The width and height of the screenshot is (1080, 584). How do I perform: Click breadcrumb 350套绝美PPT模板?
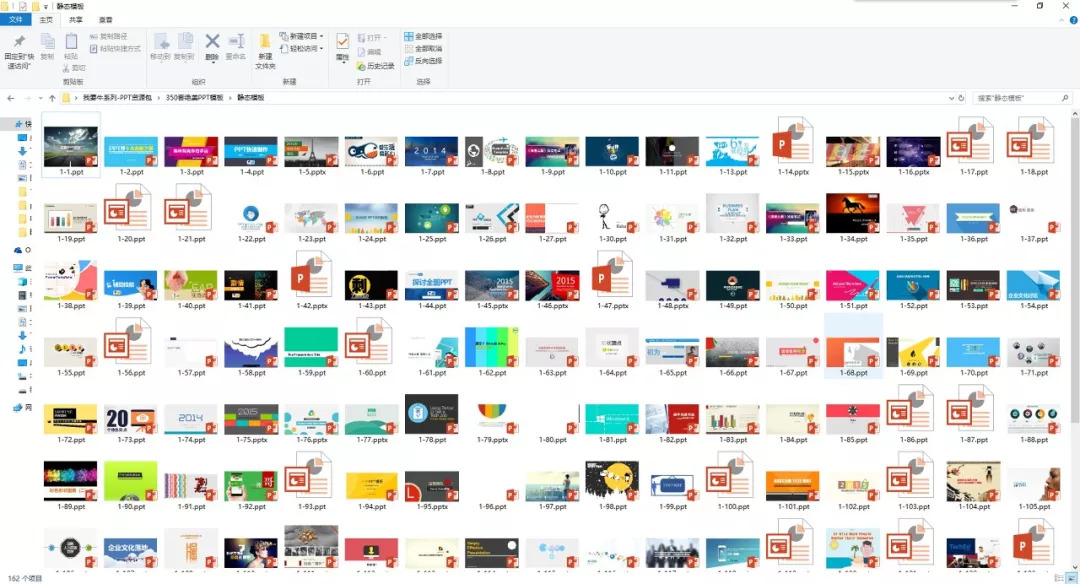(x=195, y=98)
